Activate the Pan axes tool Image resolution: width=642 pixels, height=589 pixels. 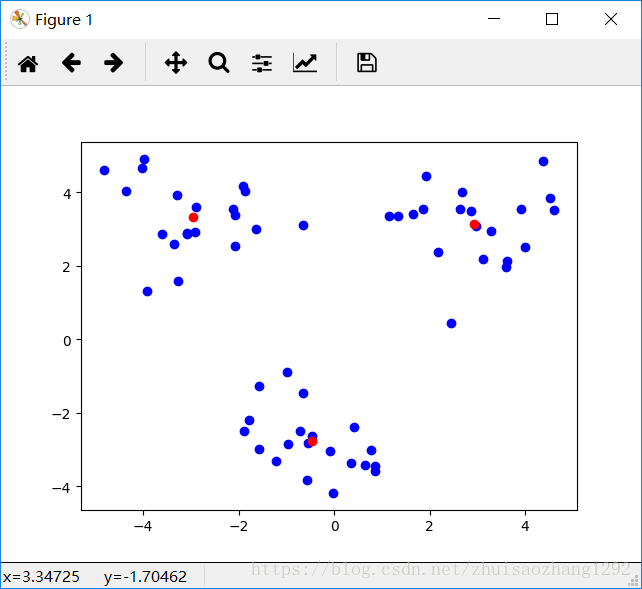point(176,63)
